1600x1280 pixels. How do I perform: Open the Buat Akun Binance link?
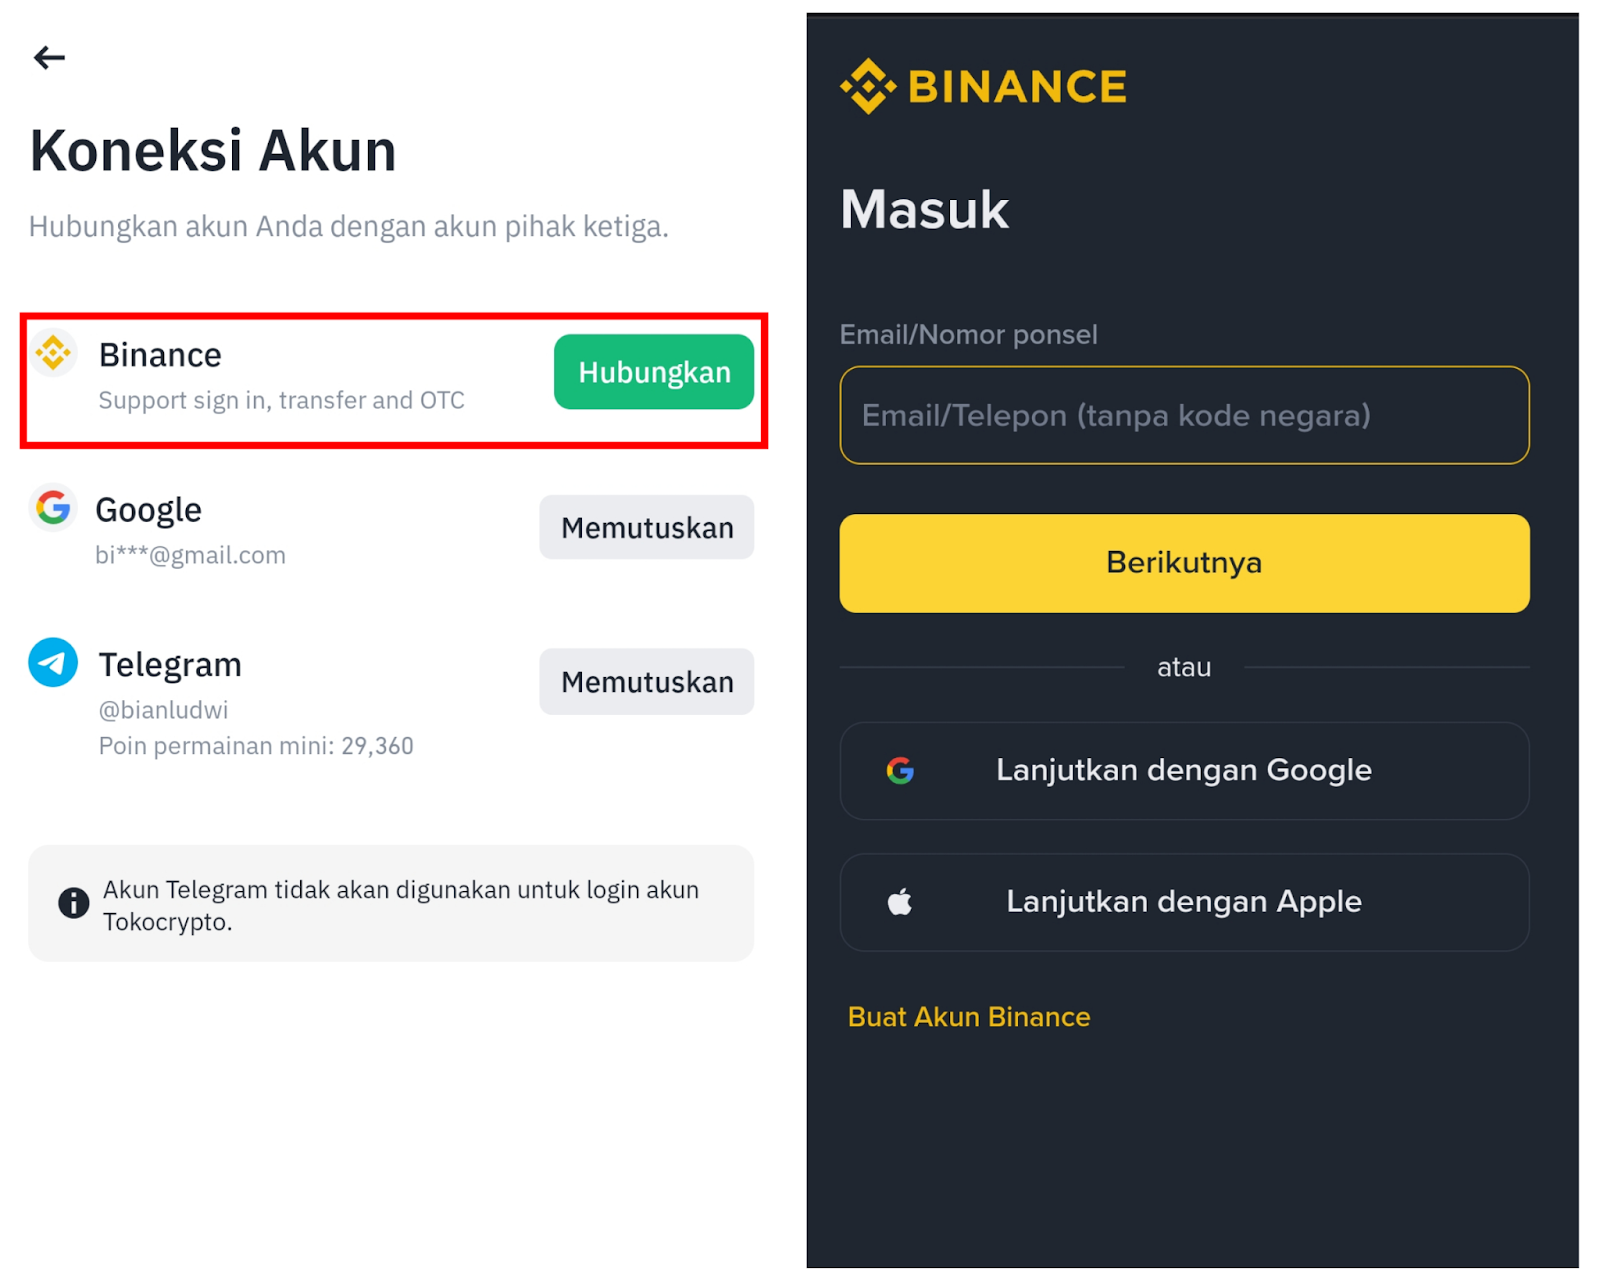coord(969,1017)
